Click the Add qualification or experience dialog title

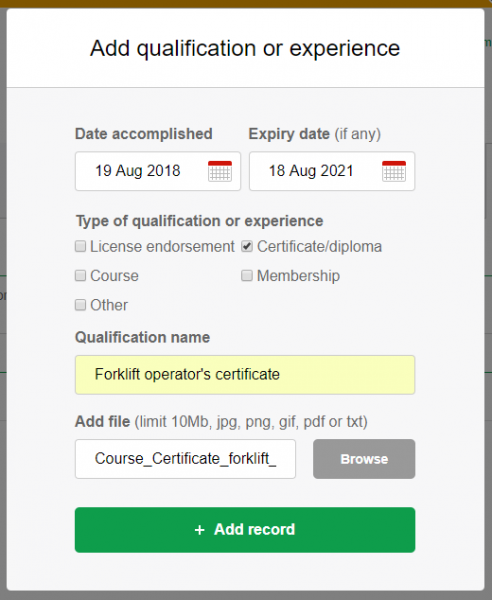pos(245,49)
